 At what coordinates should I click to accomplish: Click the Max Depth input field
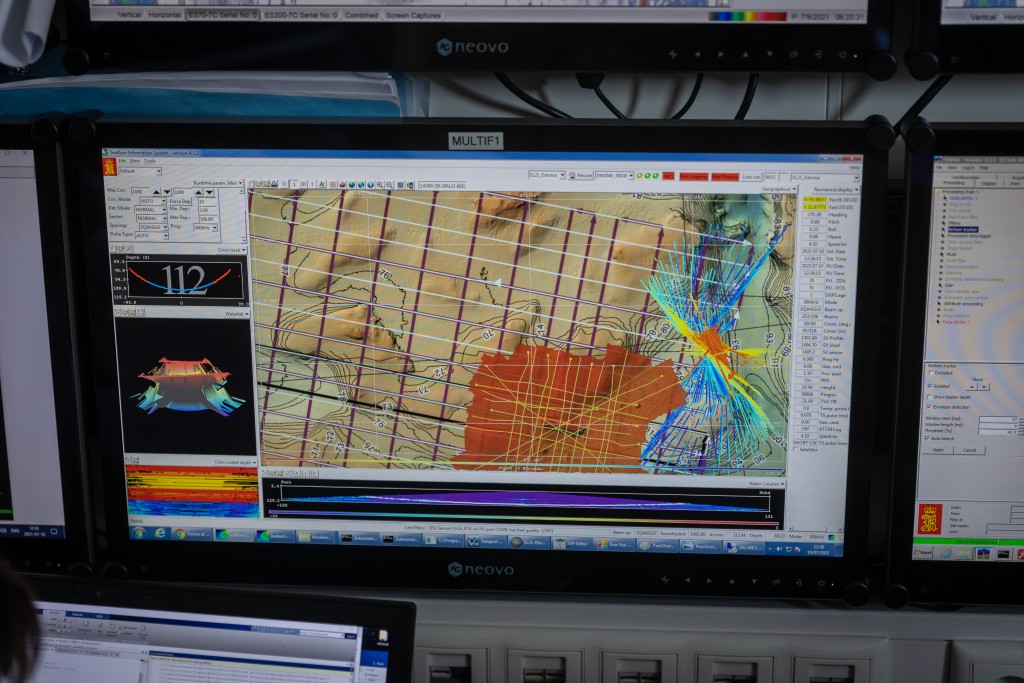click(x=207, y=217)
